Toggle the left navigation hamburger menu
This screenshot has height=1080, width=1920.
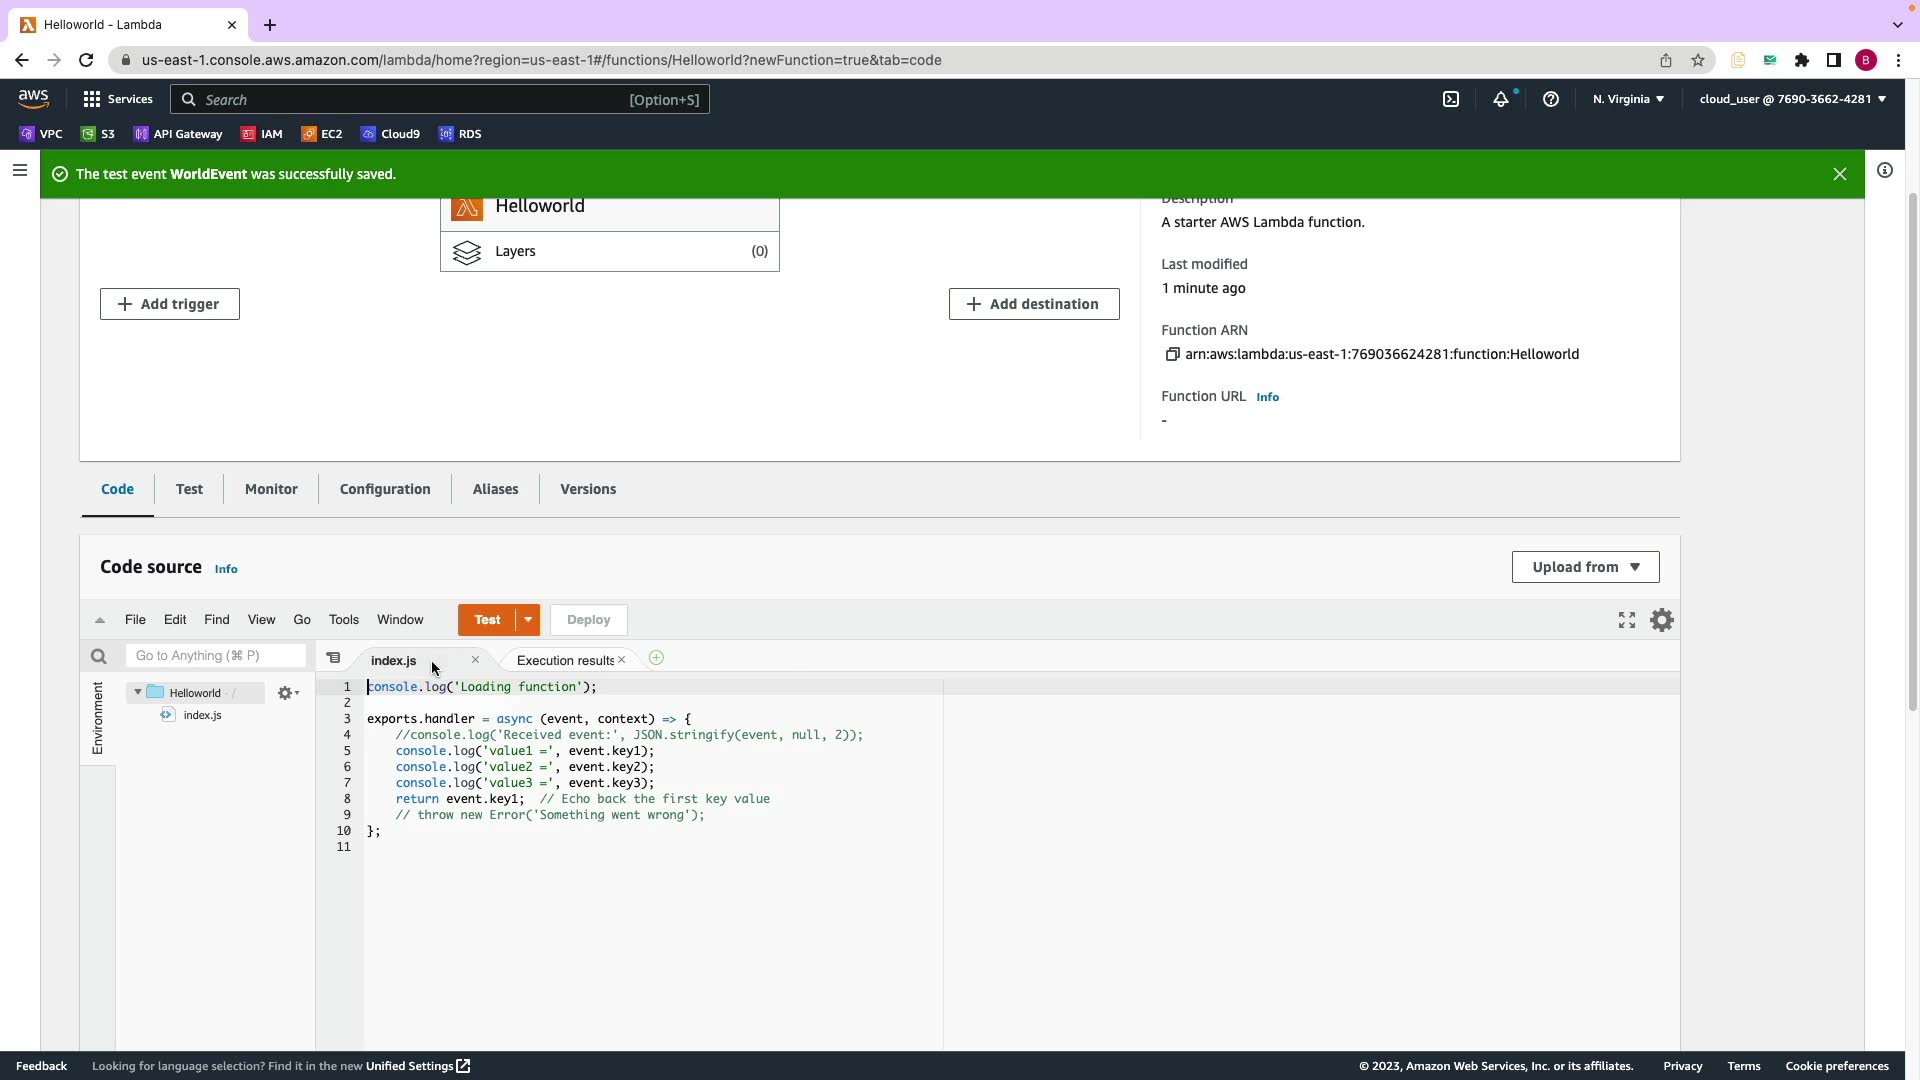[19, 171]
